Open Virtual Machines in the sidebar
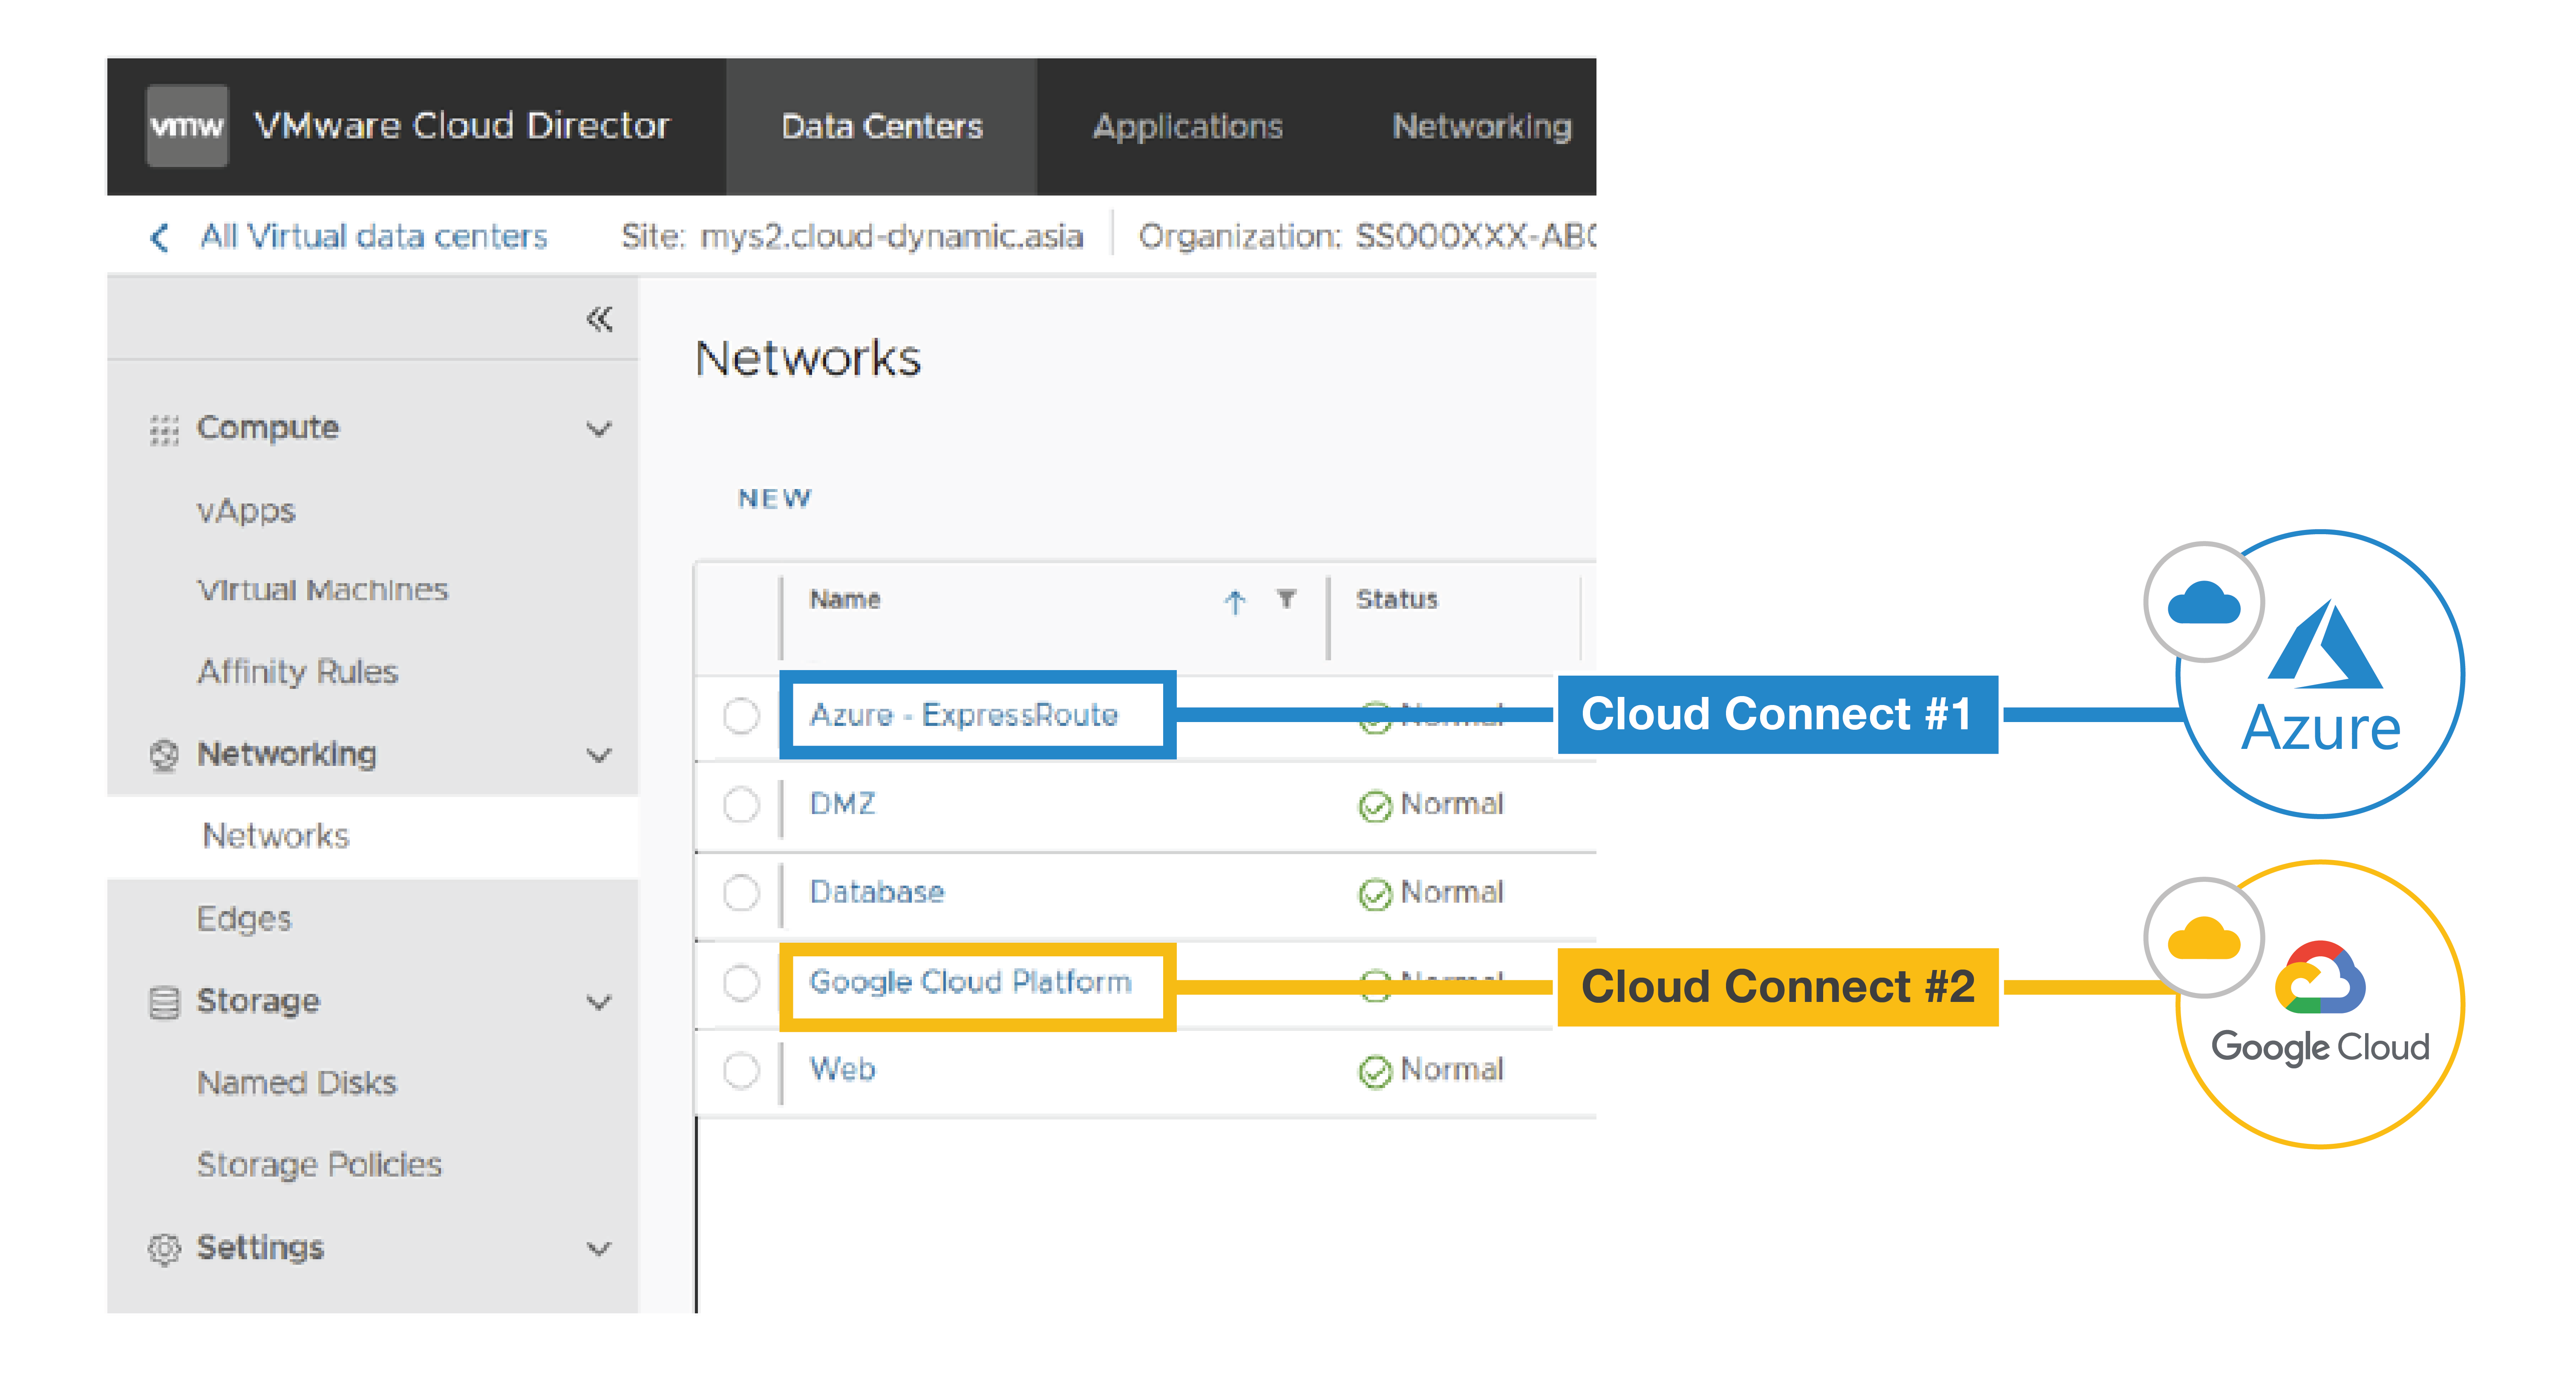Screen dimensions: 2576x1390 tap(322, 590)
